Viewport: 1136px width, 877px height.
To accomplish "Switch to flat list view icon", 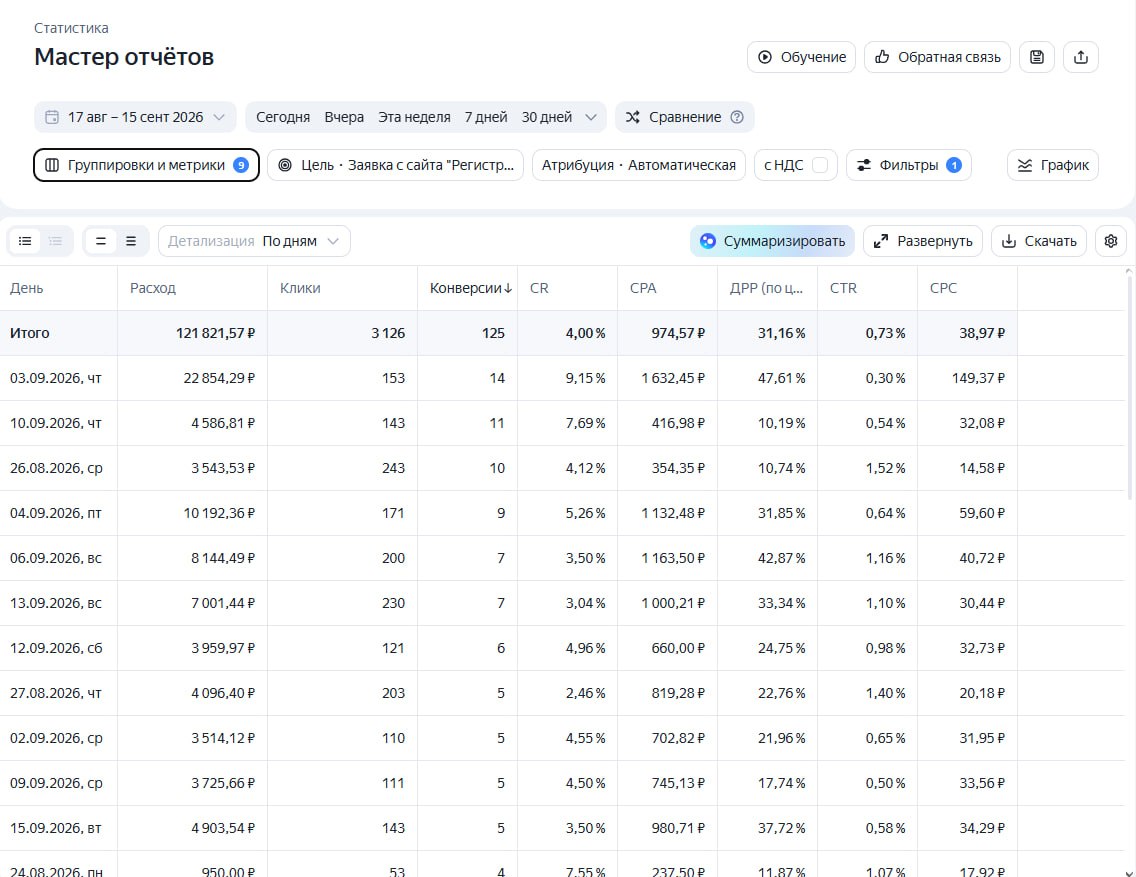I will 25,241.
